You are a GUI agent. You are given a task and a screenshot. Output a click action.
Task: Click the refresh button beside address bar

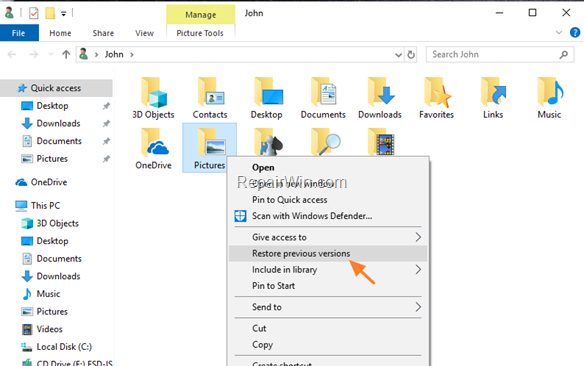pos(411,55)
